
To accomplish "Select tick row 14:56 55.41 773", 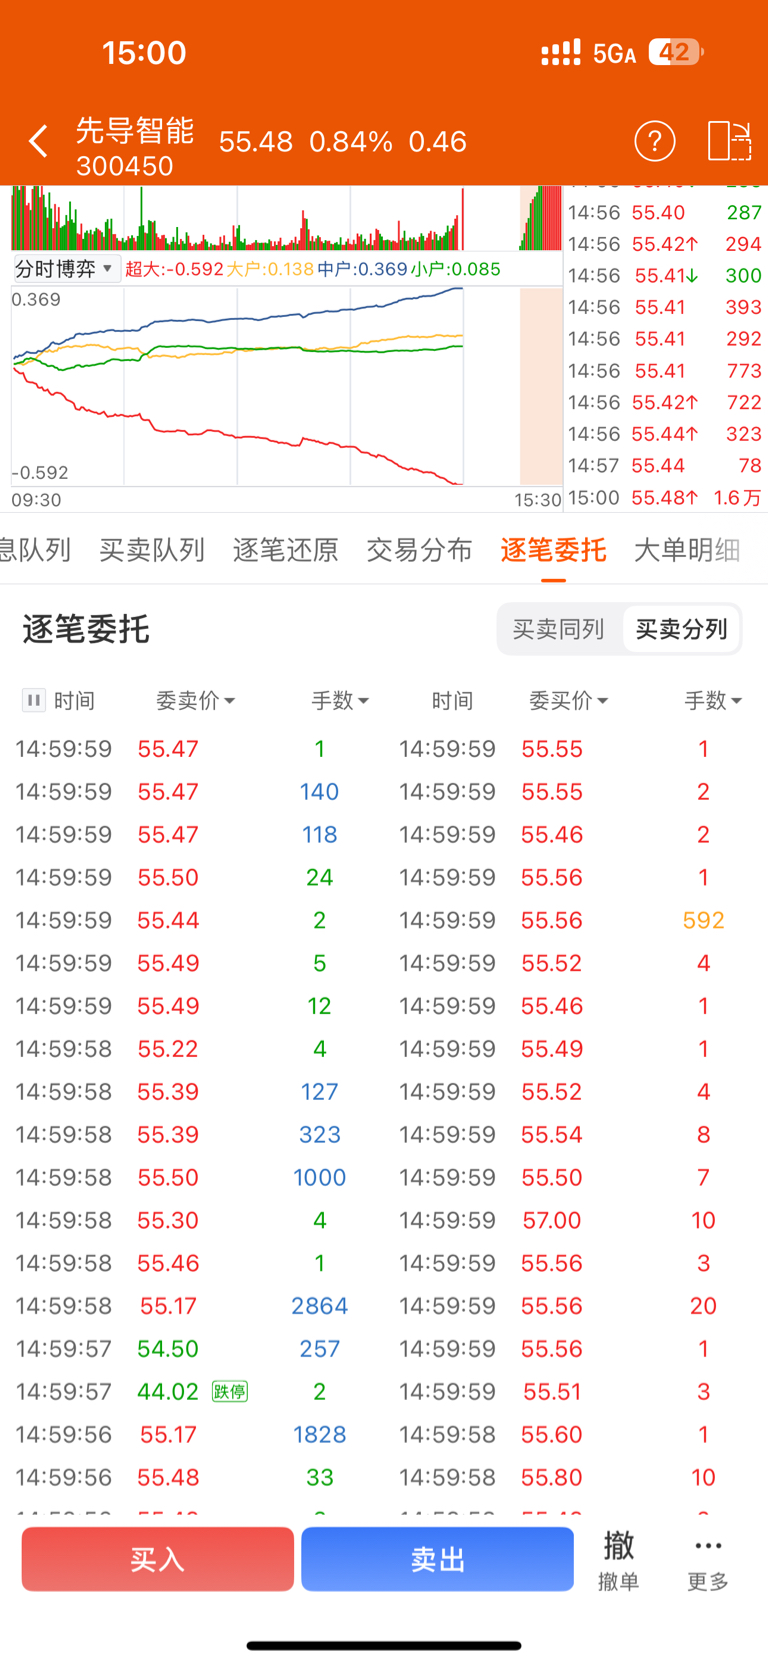I will pyautogui.click(x=664, y=370).
